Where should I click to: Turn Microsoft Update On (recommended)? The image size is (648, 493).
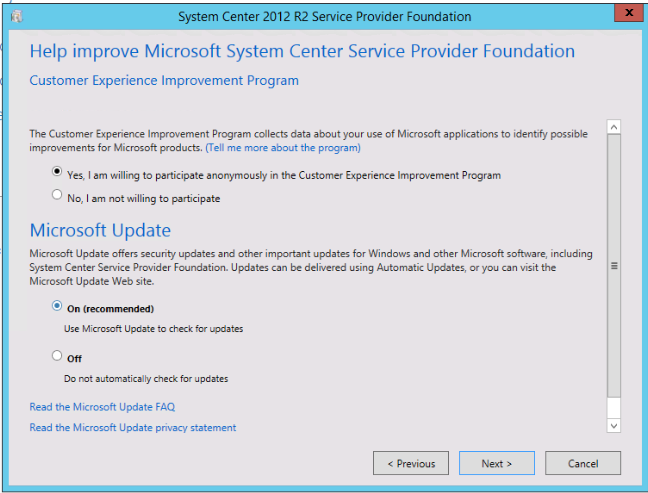point(57,308)
